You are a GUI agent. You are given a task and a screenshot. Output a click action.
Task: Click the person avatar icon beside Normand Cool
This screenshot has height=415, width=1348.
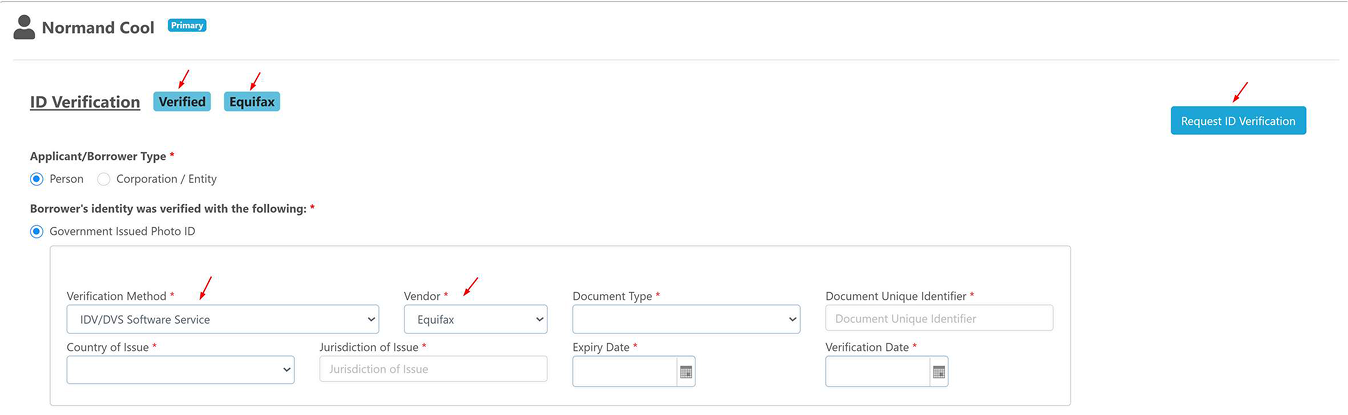tap(24, 28)
